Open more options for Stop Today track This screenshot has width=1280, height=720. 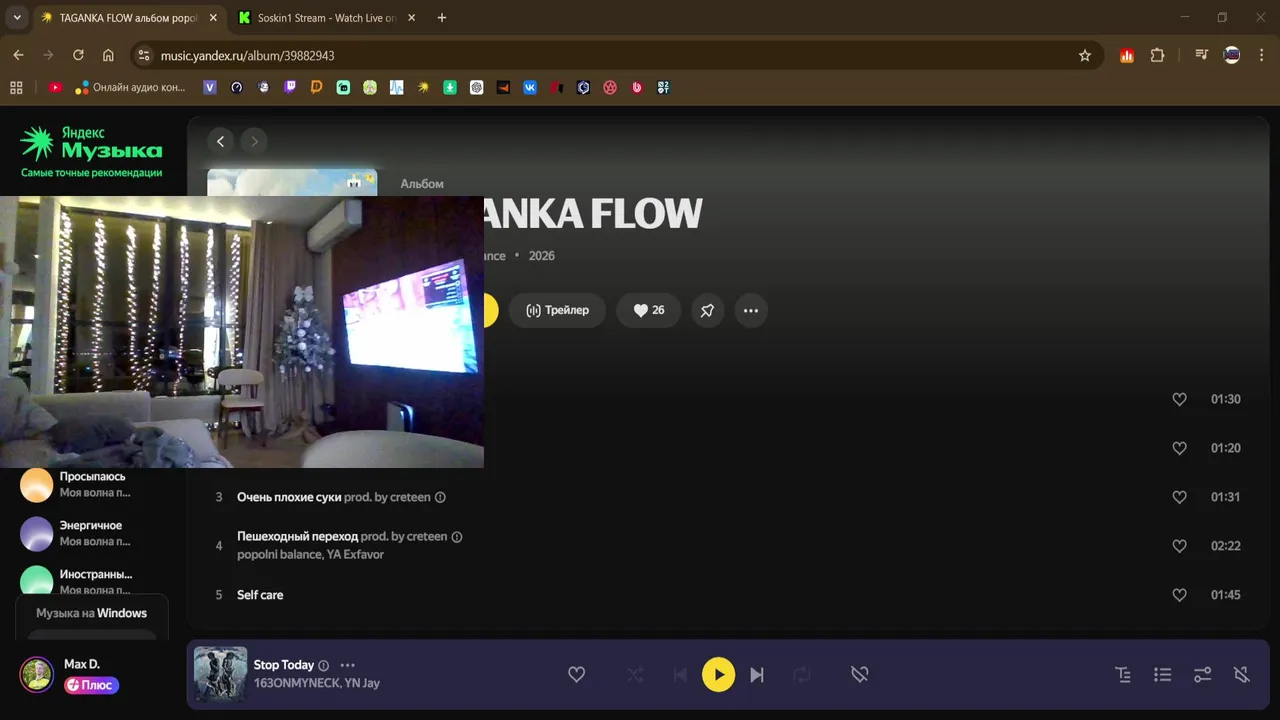347,665
